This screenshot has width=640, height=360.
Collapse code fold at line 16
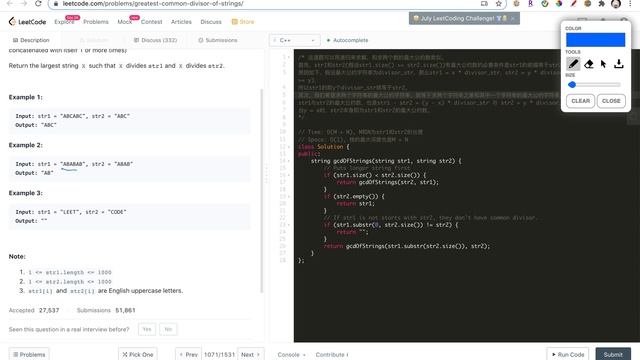pos(289,175)
